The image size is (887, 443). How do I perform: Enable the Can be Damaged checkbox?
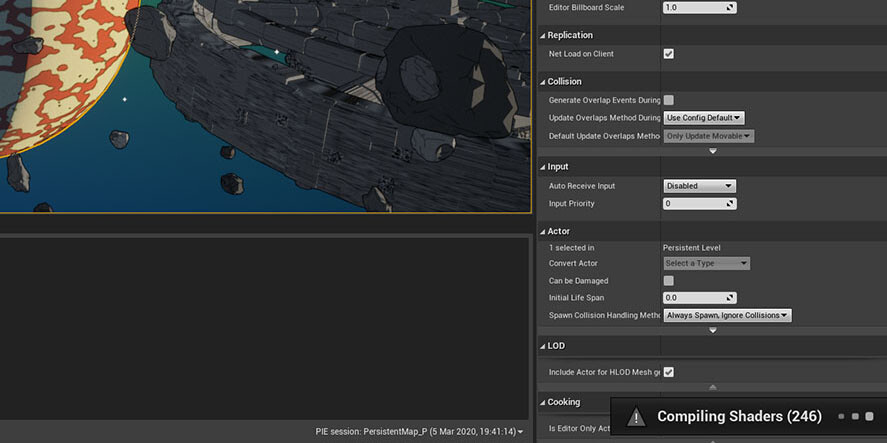668,281
